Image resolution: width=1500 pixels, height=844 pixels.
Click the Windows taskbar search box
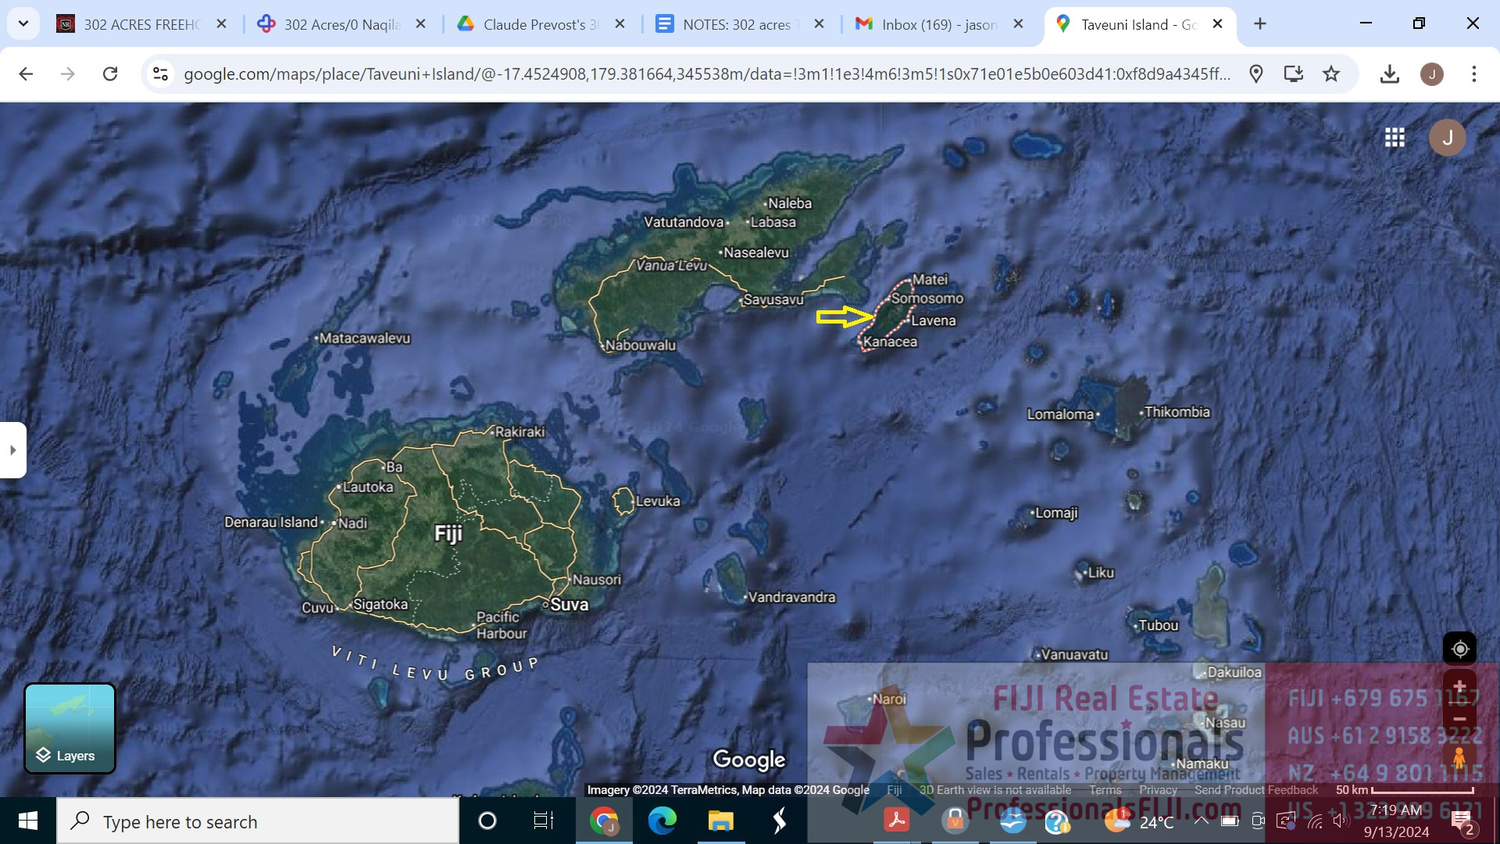[x=258, y=821]
